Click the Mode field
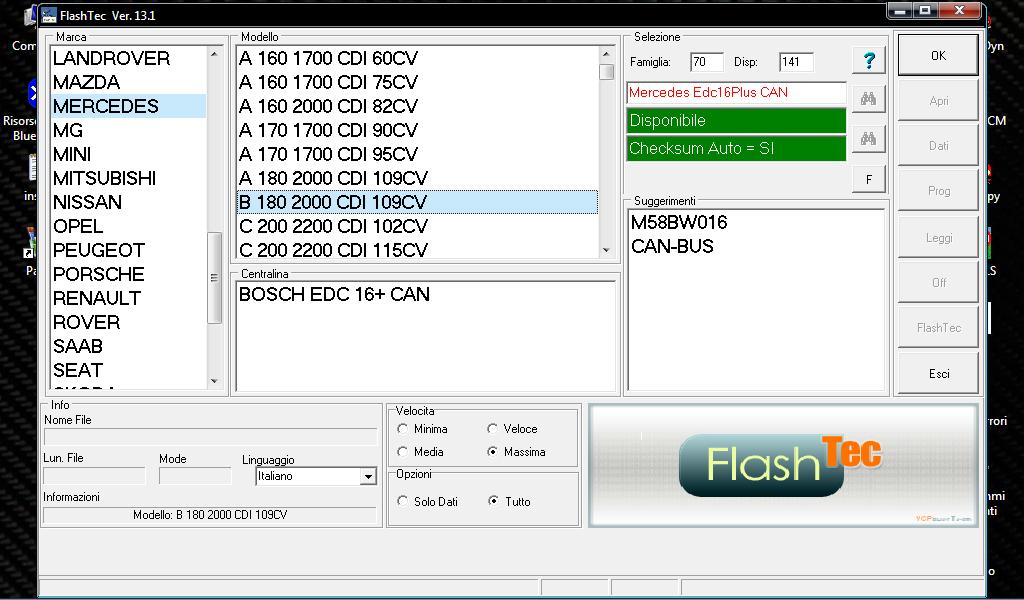This screenshot has width=1024, height=600. pyautogui.click(x=195, y=475)
